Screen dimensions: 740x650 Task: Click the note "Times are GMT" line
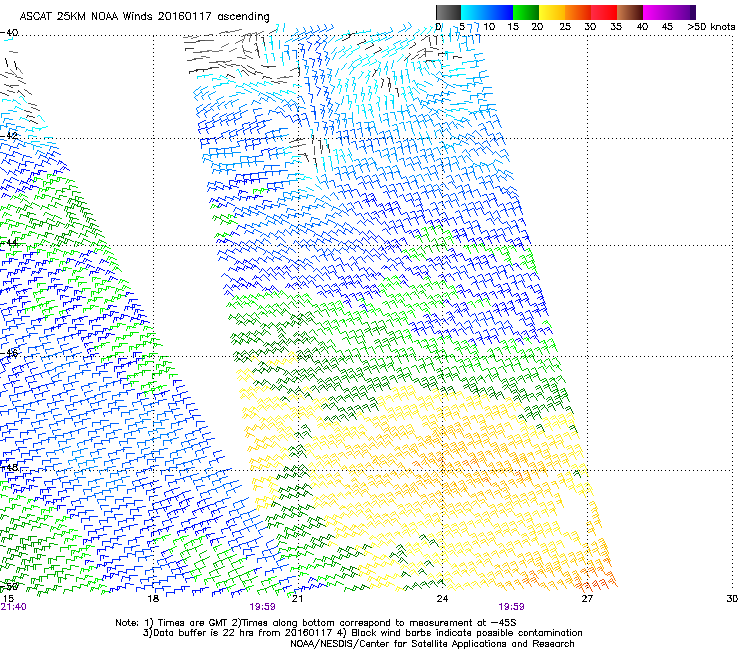point(316,623)
